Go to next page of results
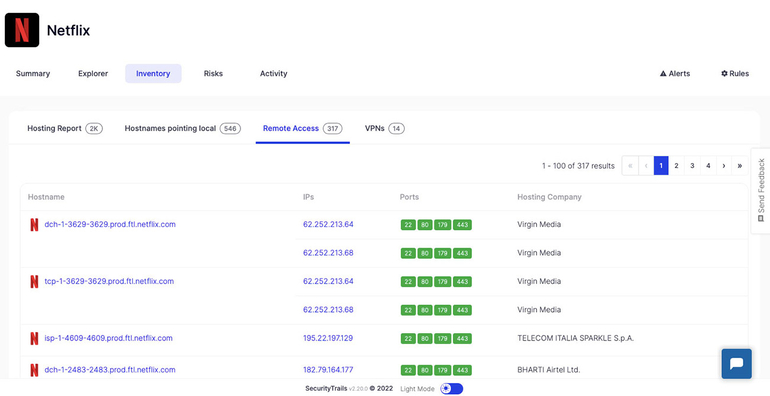 (x=723, y=166)
